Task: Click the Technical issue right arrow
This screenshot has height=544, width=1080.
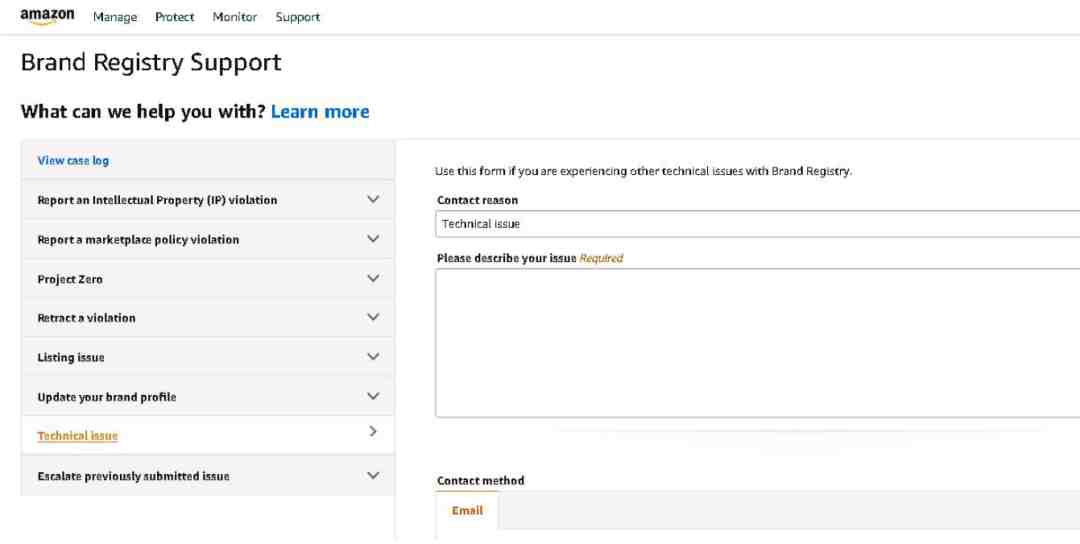Action: click(373, 432)
